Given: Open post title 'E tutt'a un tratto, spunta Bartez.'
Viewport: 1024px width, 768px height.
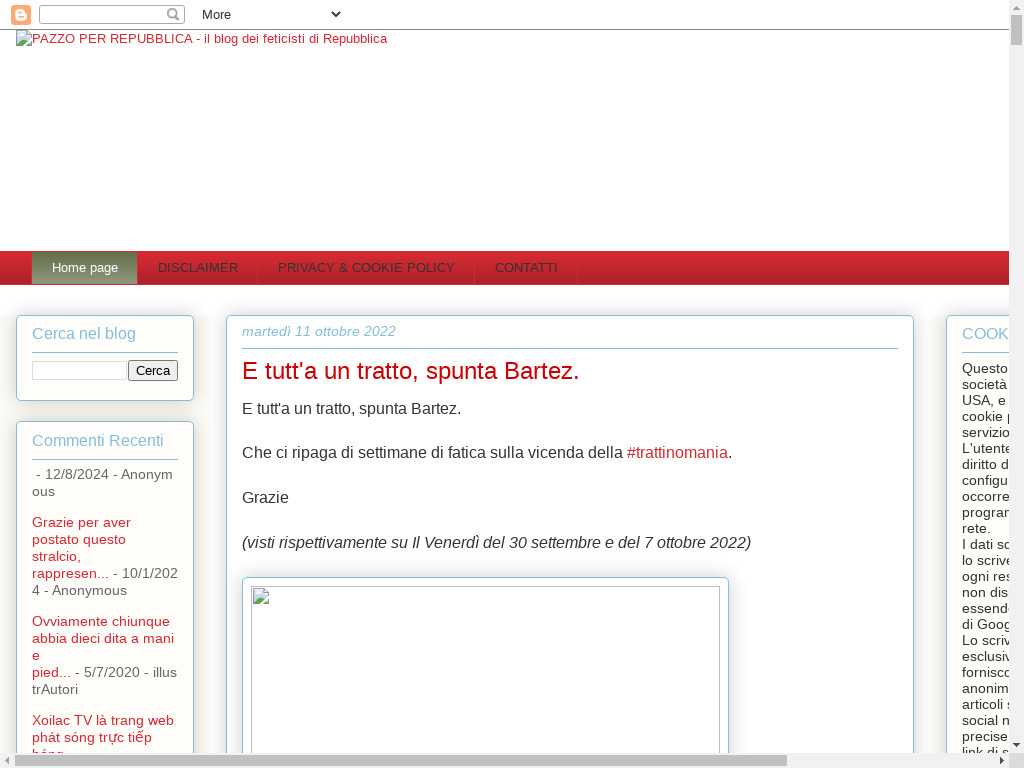Looking at the screenshot, I should point(410,371).
